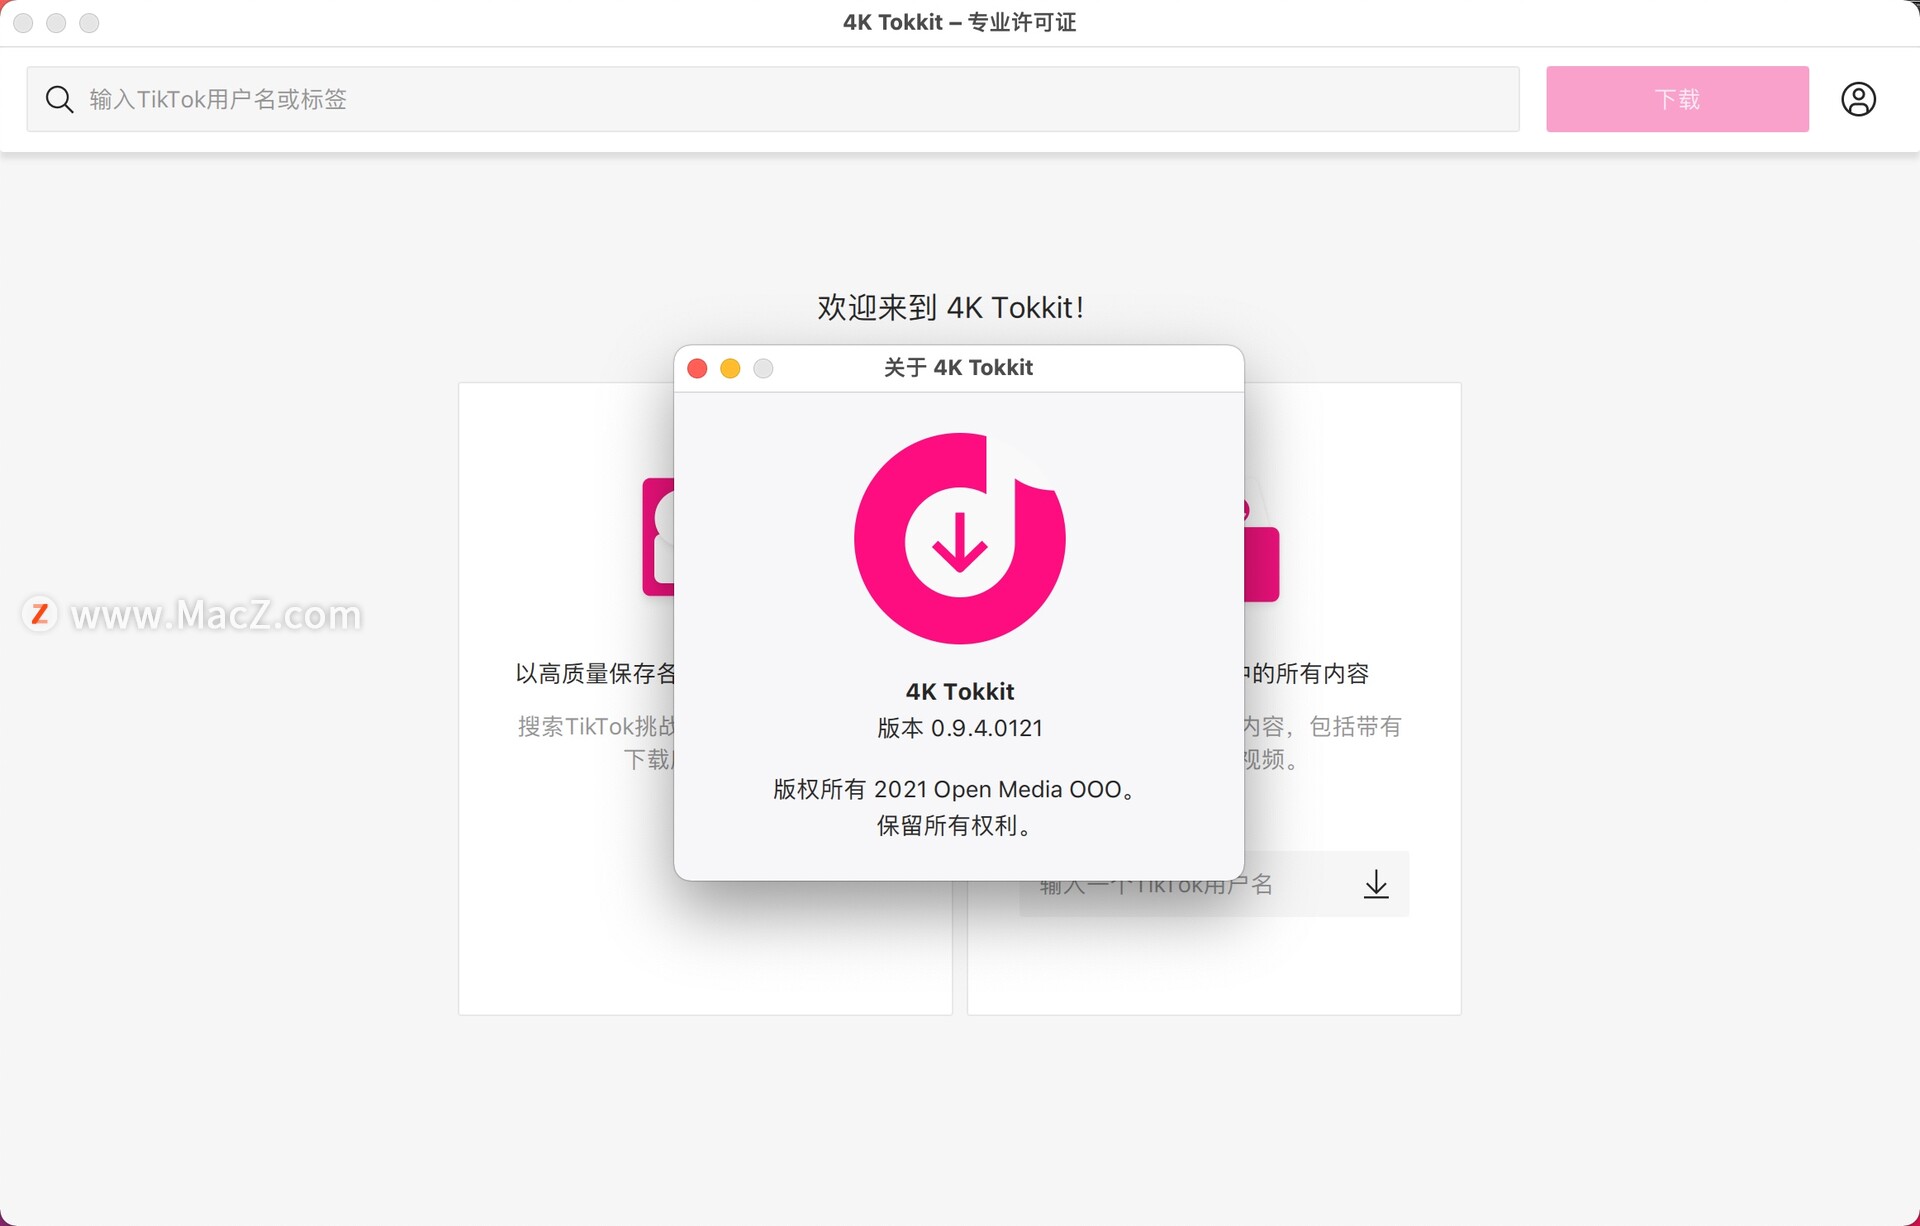Click the magnifier search icon
The image size is (1920, 1226).
pyautogui.click(x=59, y=99)
